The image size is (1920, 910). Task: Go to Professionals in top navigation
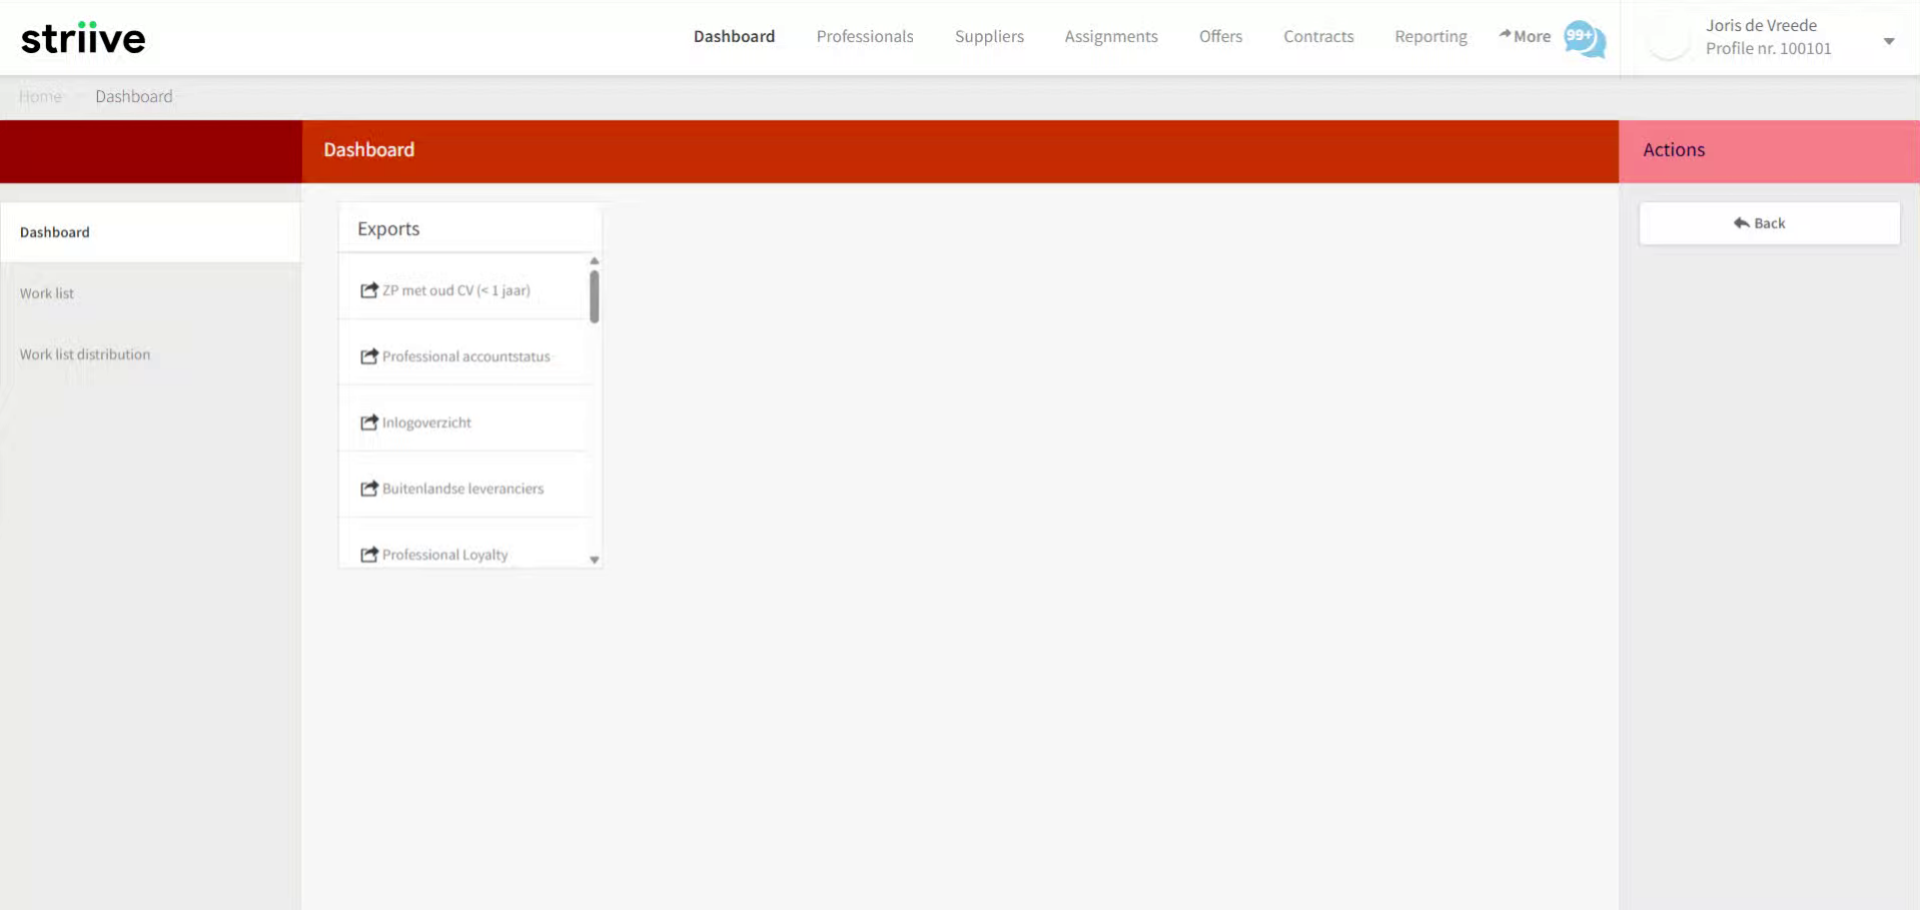tap(865, 36)
